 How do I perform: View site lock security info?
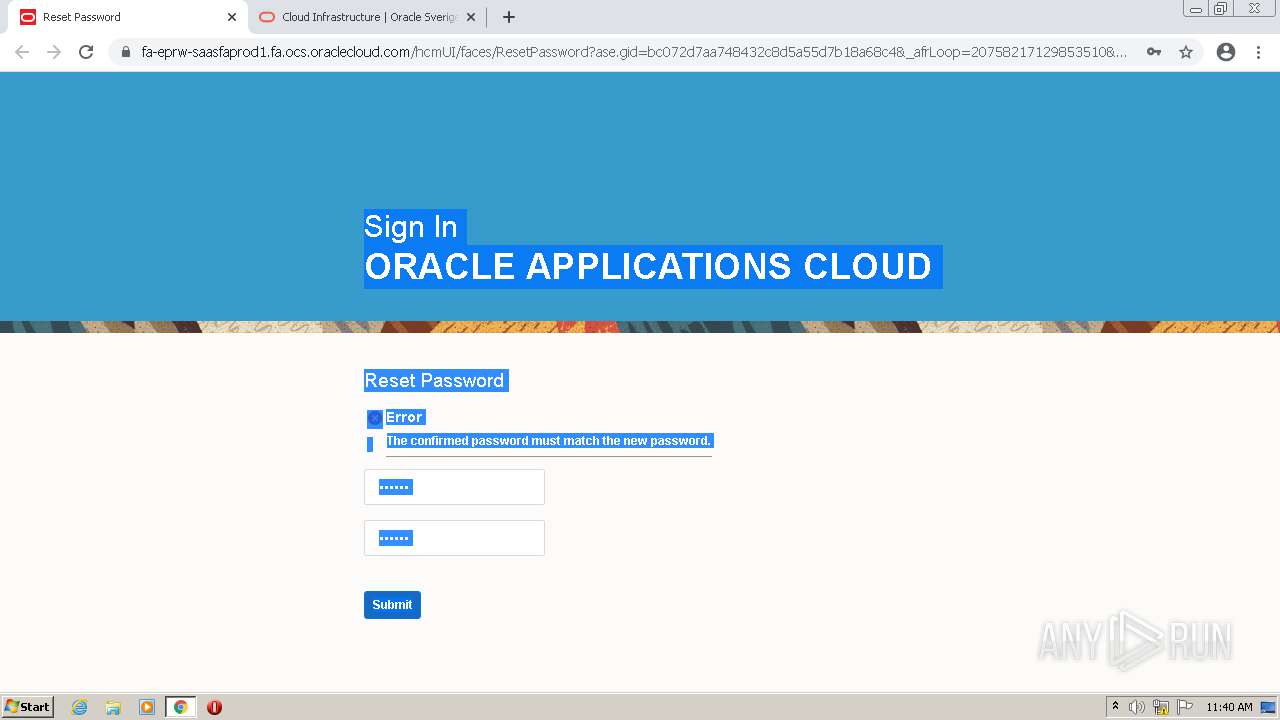tap(125, 52)
